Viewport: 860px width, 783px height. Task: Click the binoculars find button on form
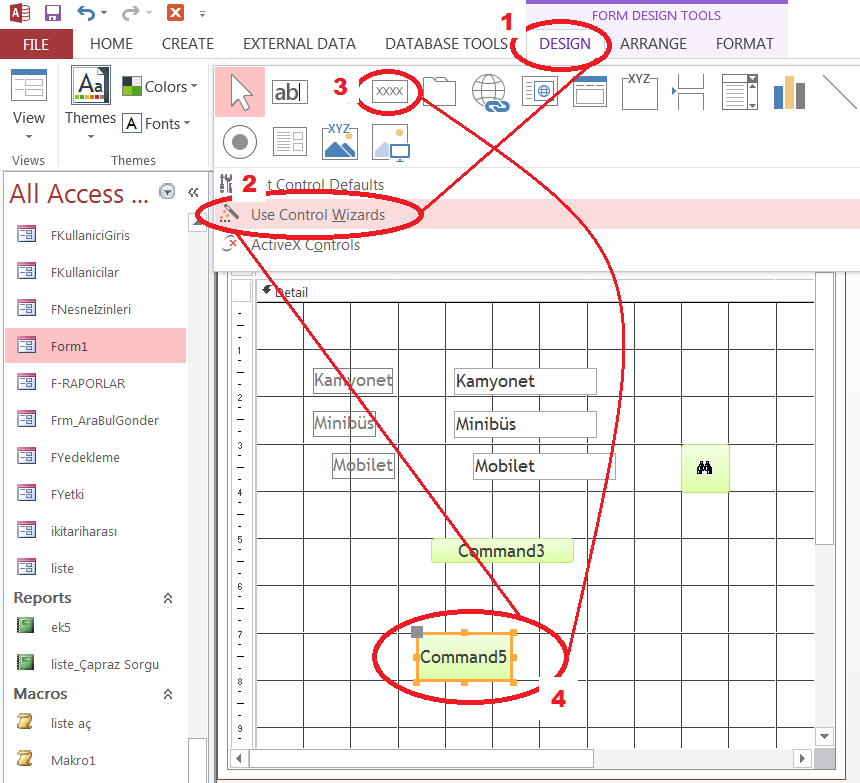click(x=705, y=468)
